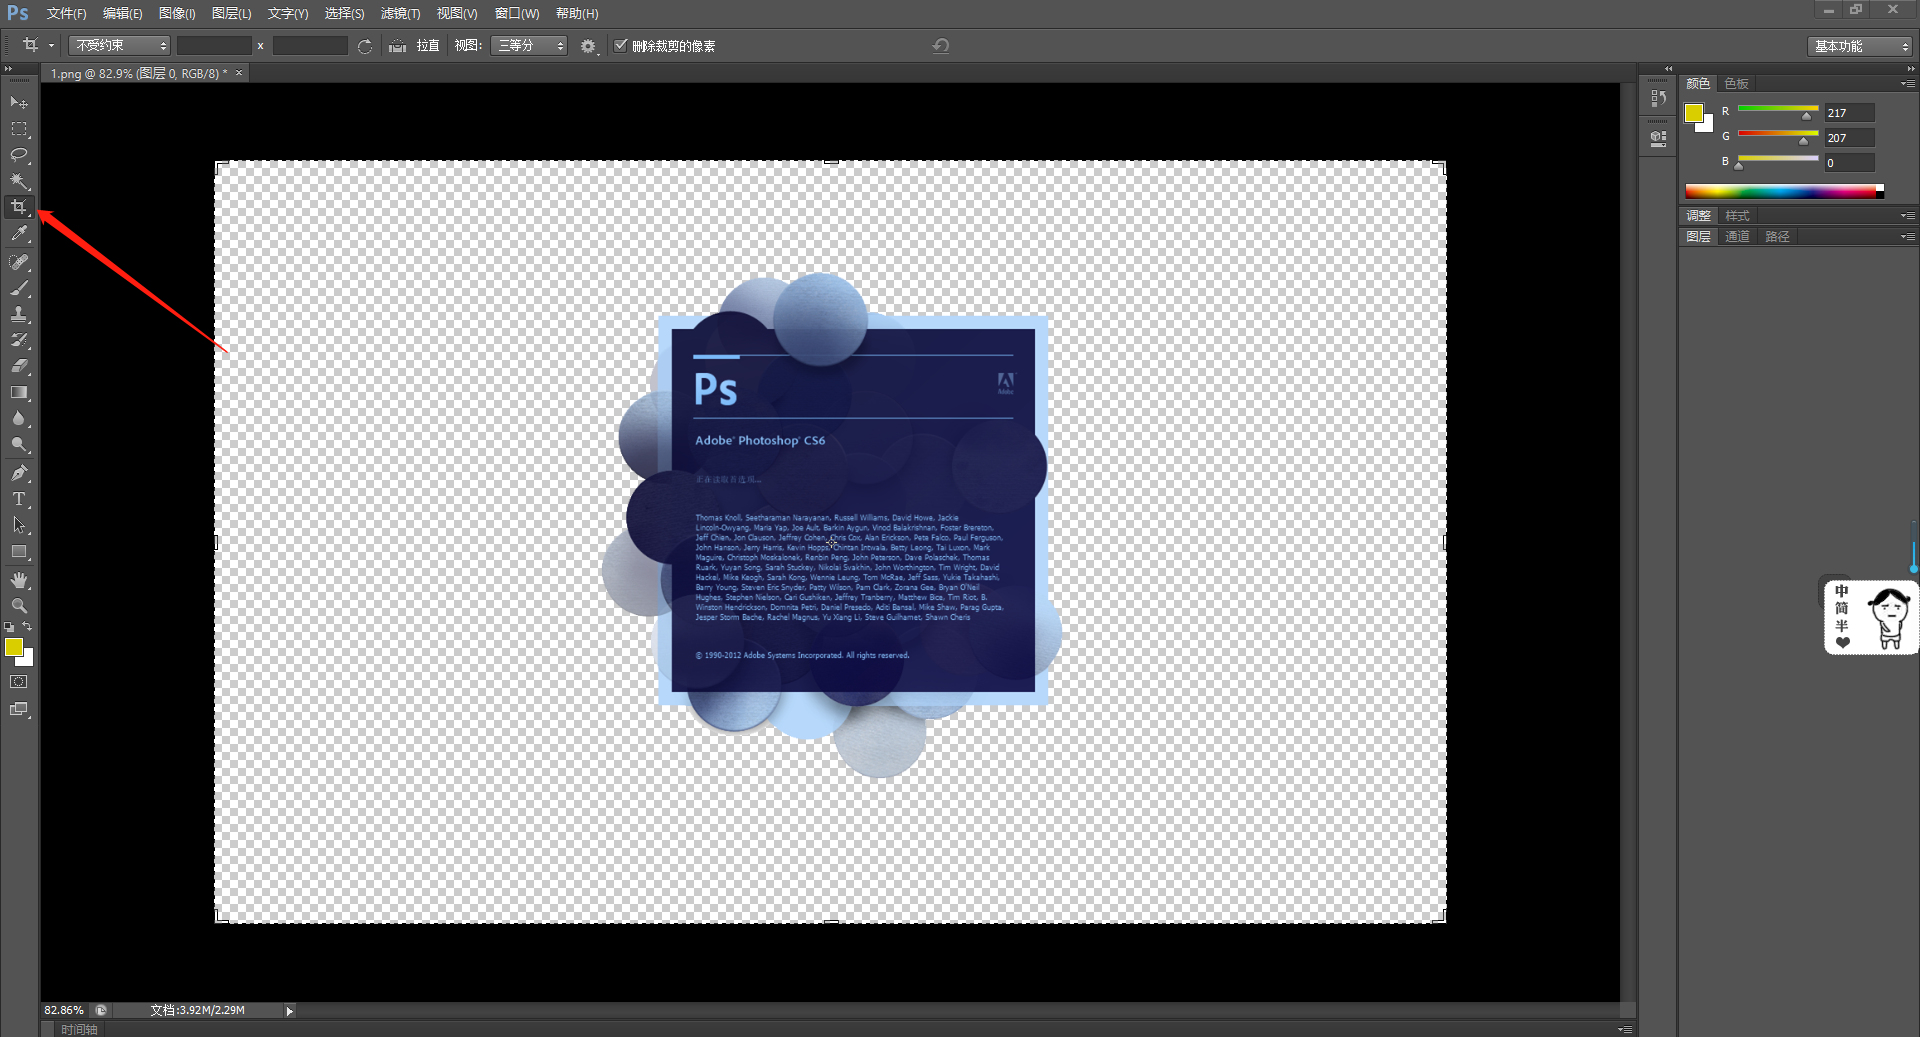Select the Zoom tool
The height and width of the screenshot is (1037, 1920).
19,606
